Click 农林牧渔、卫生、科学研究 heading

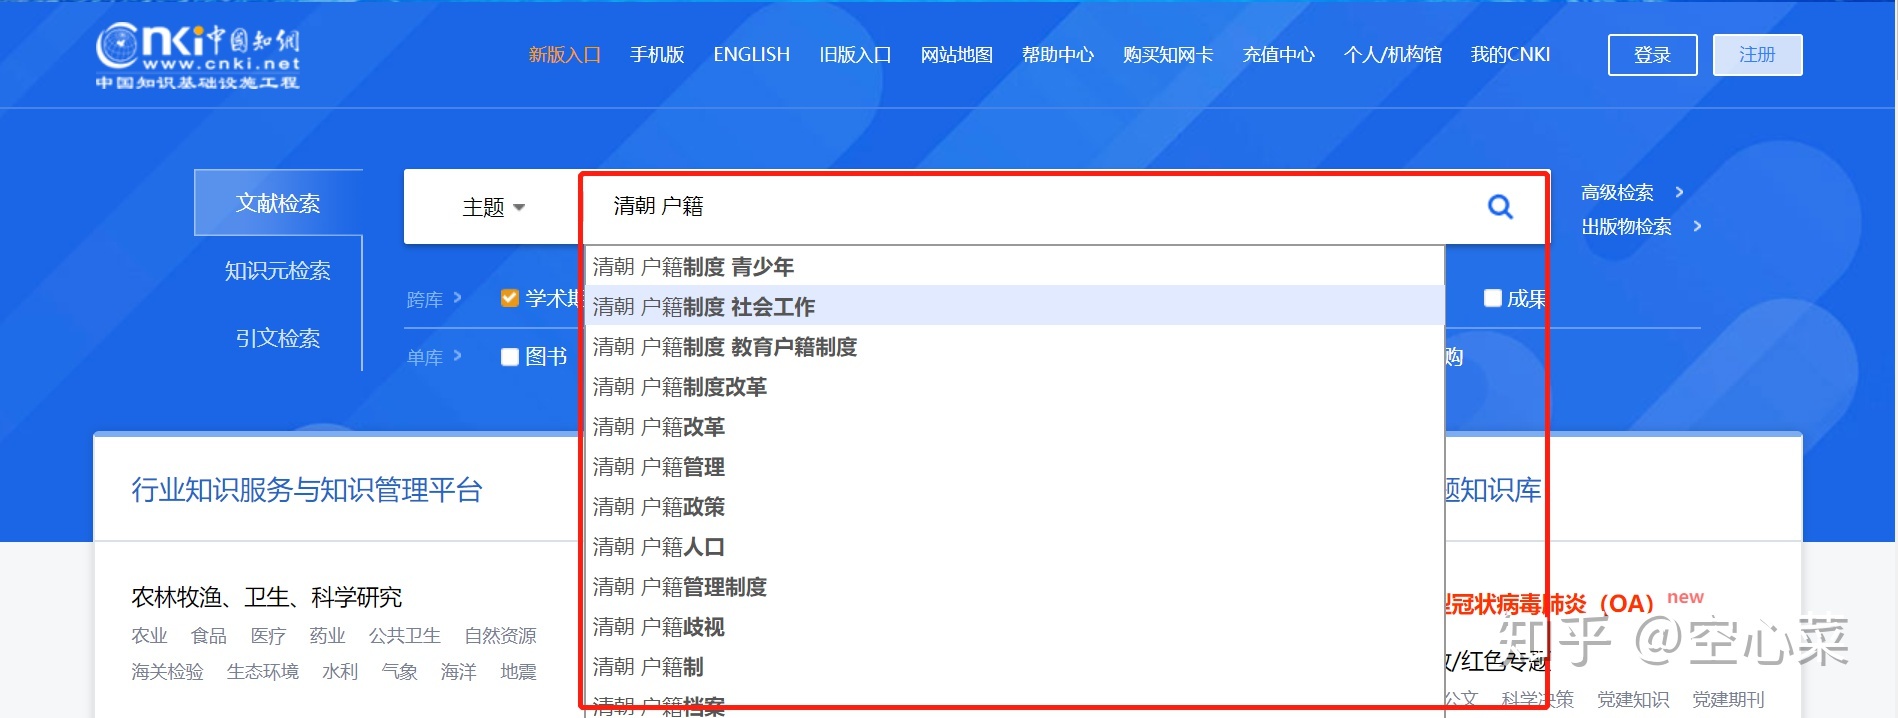coord(267,598)
